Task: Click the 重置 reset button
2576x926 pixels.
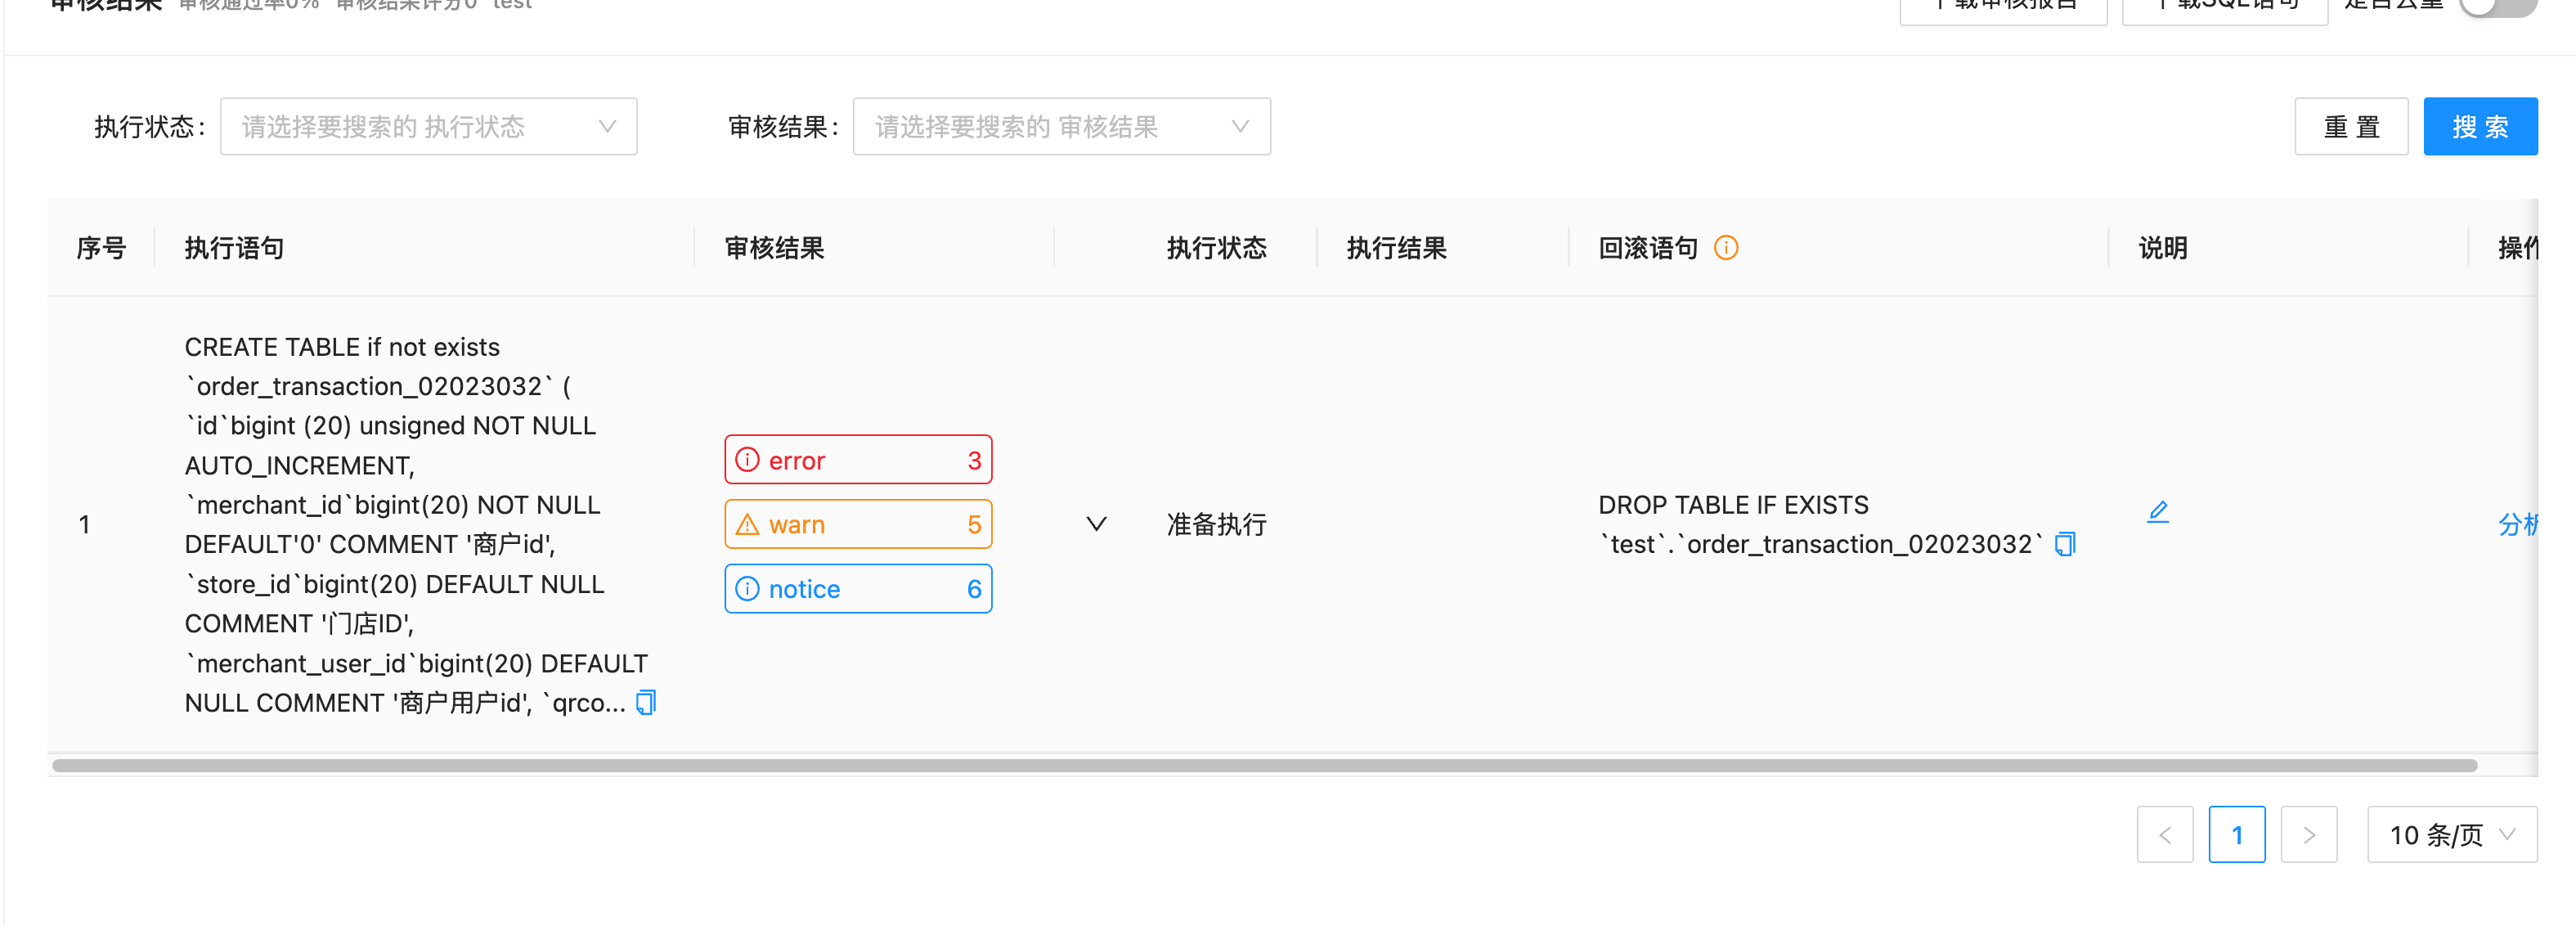Action: (x=2351, y=126)
